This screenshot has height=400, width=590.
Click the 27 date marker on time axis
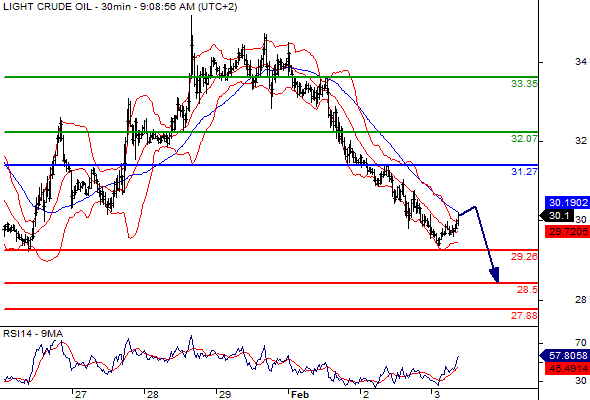tap(81, 395)
